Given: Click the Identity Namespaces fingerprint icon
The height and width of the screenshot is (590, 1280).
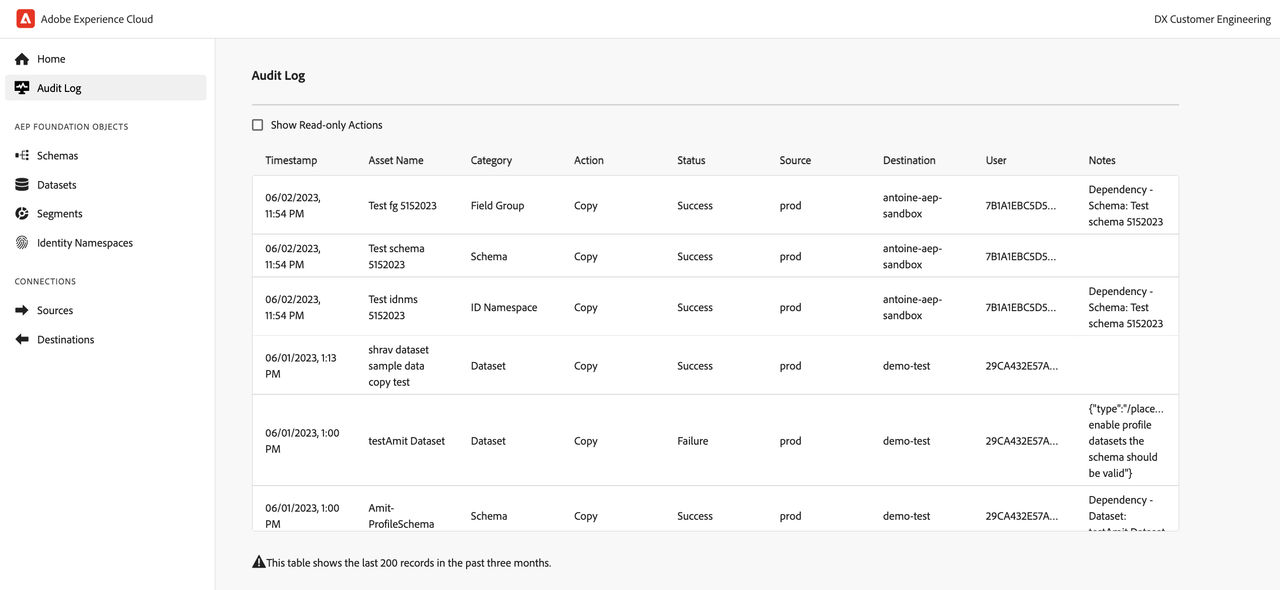Looking at the screenshot, I should 22,243.
